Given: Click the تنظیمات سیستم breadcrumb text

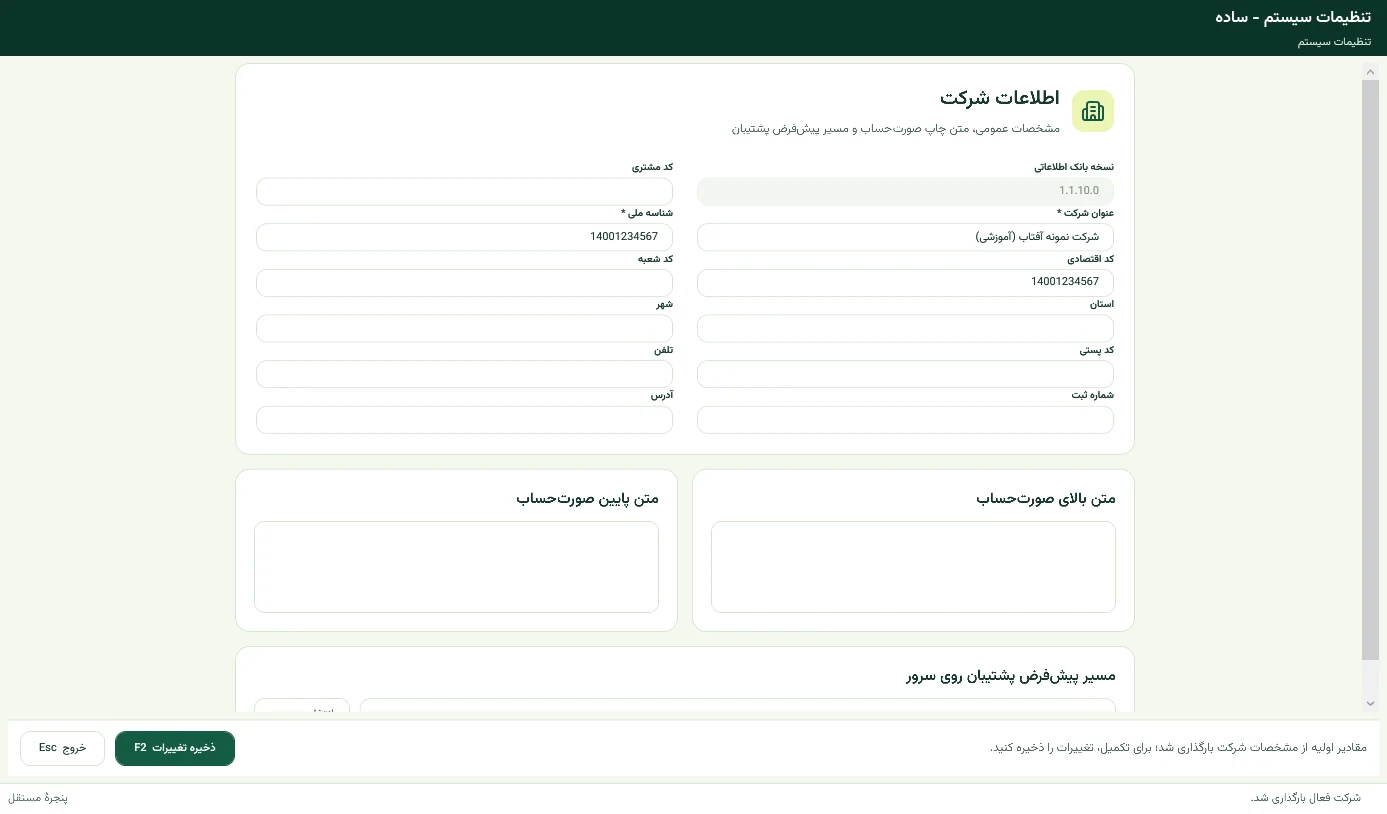Looking at the screenshot, I should pyautogui.click(x=1334, y=42).
